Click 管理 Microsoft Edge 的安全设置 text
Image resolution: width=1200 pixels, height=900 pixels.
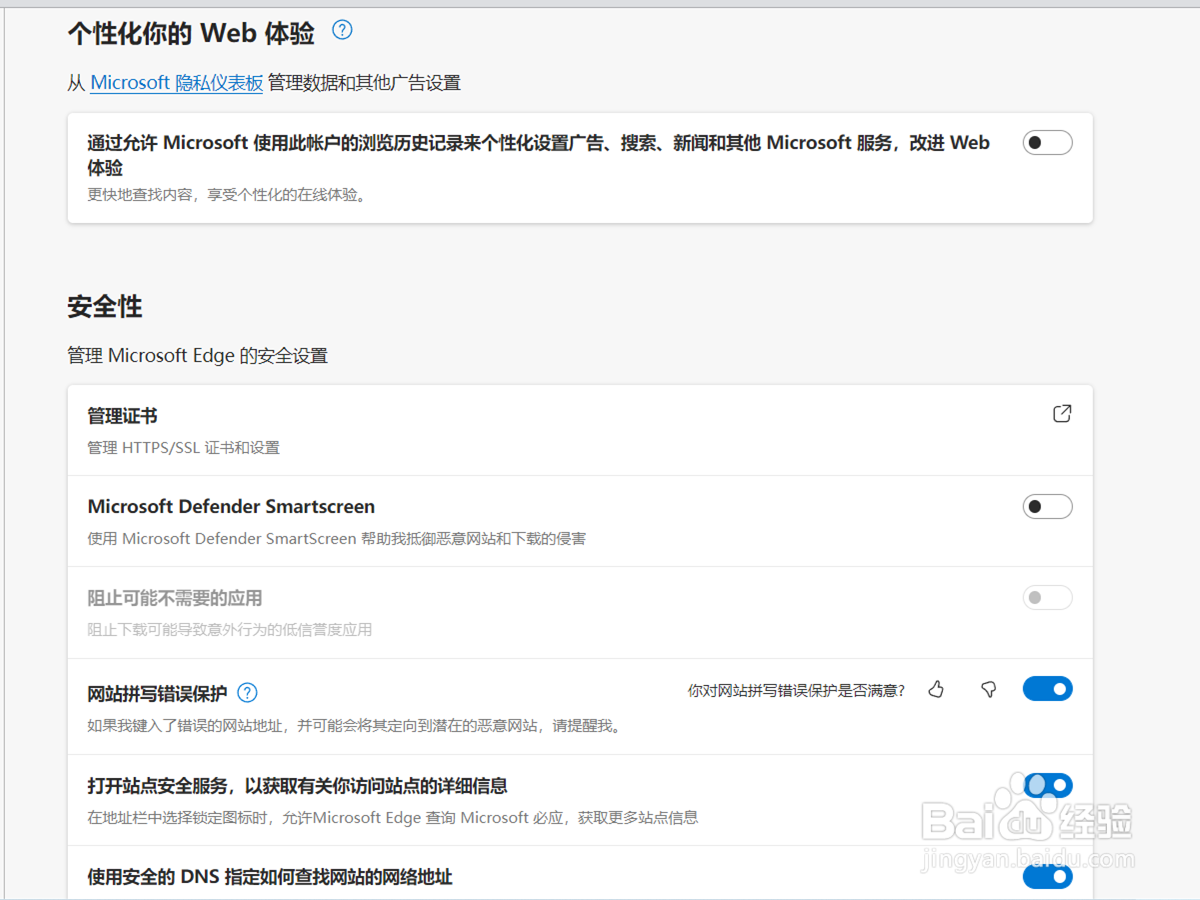tap(197, 356)
